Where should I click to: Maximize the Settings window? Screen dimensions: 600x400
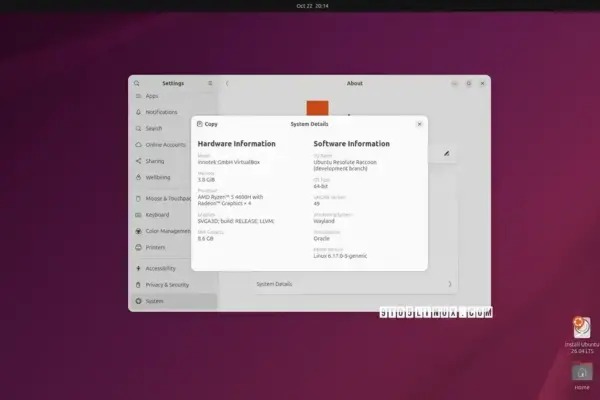[468, 83]
